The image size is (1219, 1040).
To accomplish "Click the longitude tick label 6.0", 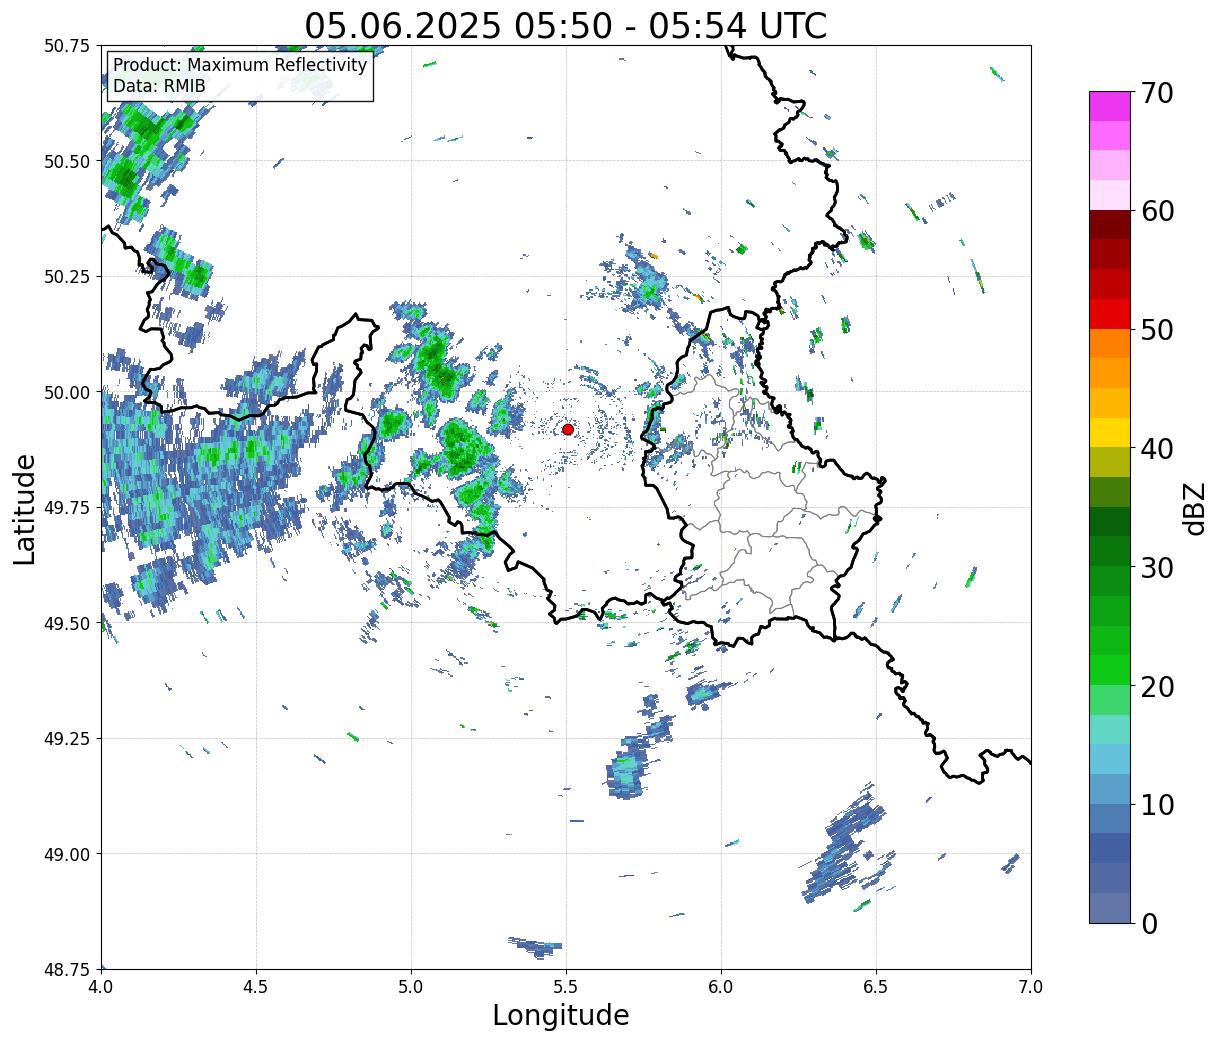I will (721, 986).
